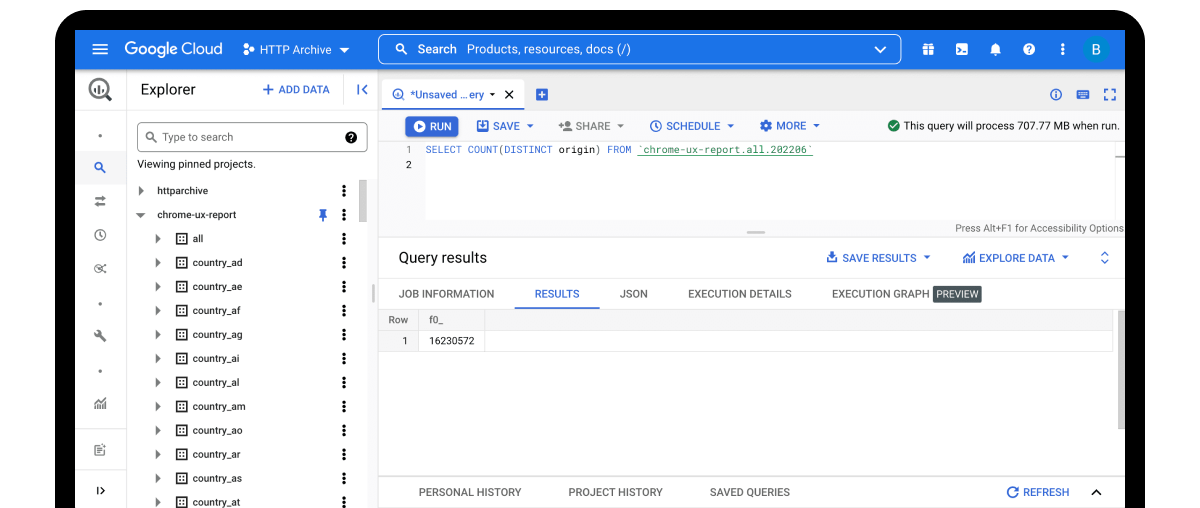Select the RESULTS tab
Image resolution: width=1200 pixels, height=508 pixels.
click(557, 294)
